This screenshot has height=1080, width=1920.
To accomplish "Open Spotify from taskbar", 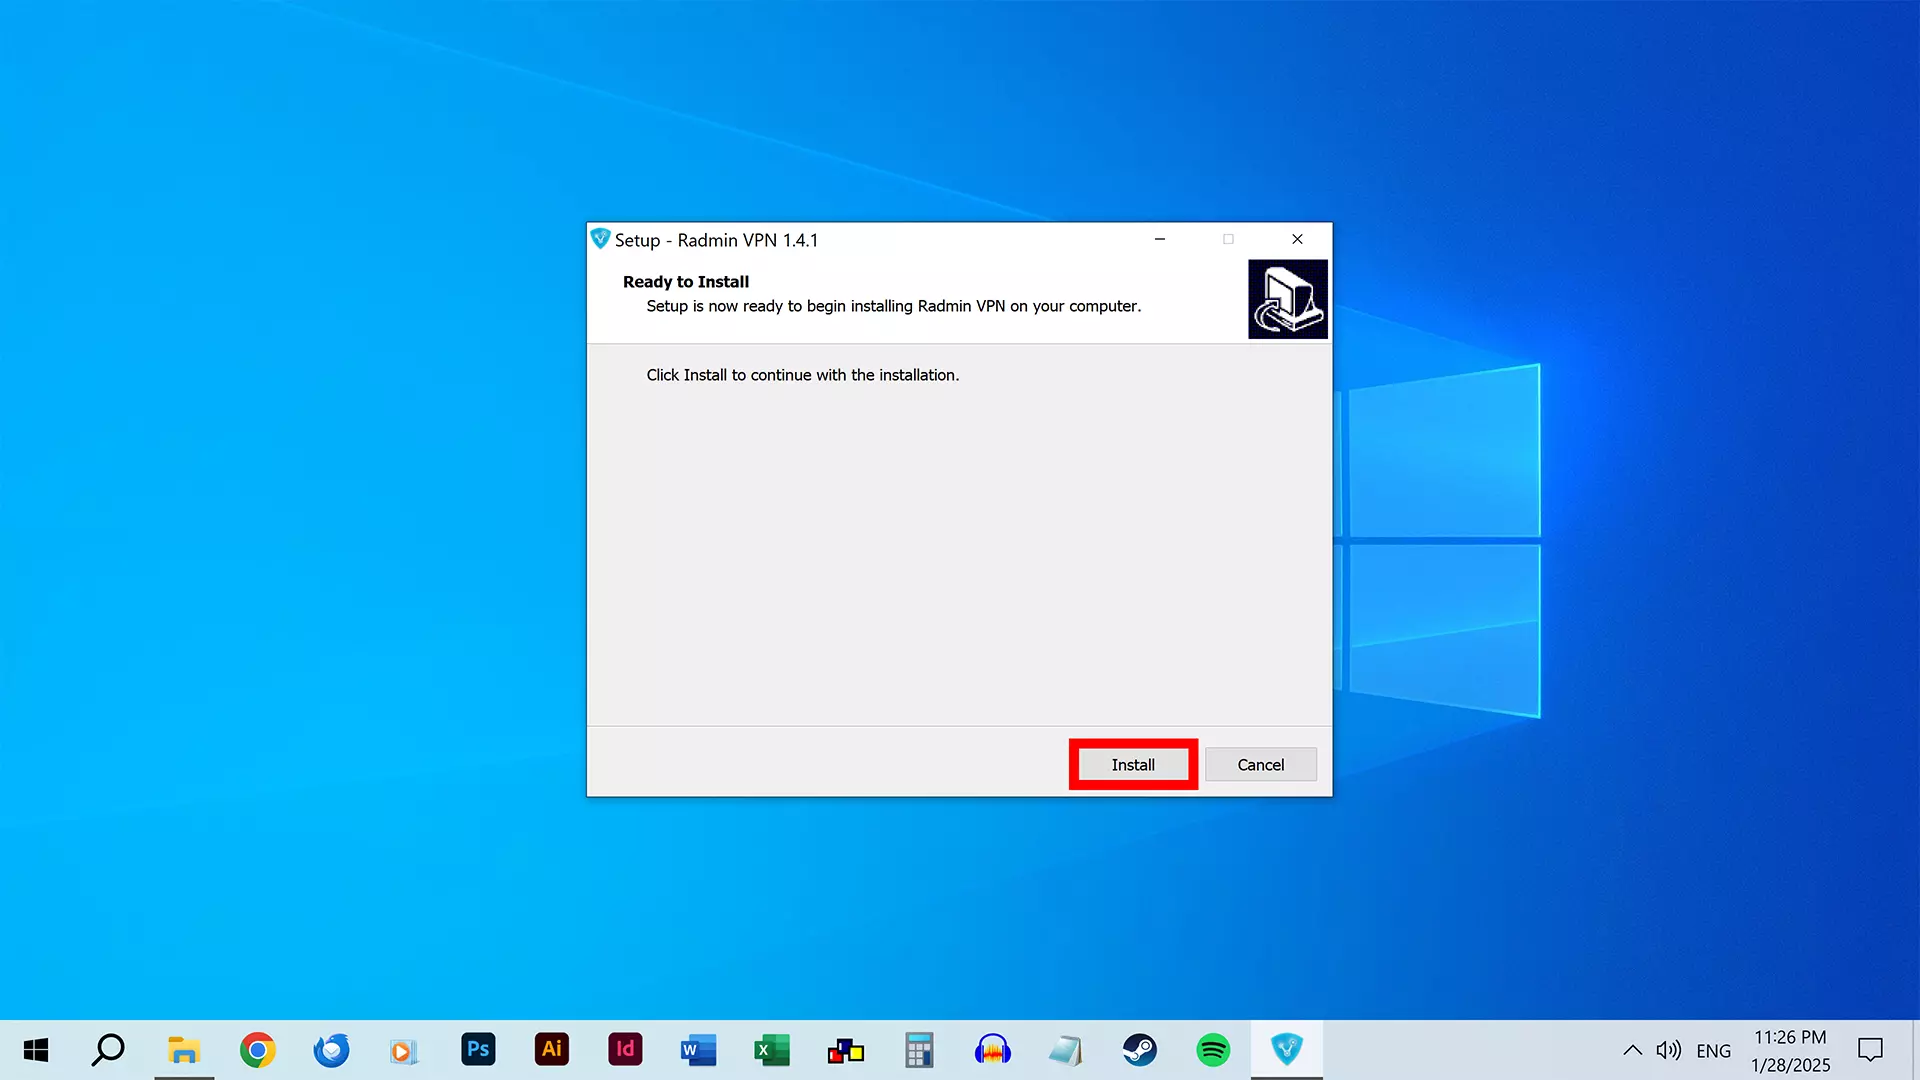I will coord(1213,1050).
